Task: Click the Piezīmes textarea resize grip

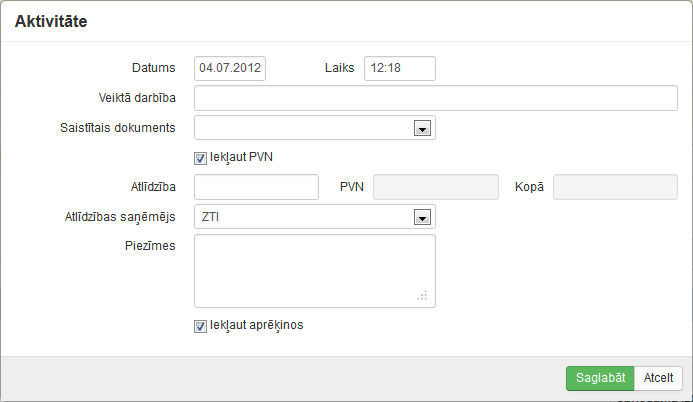Action: coord(423,296)
